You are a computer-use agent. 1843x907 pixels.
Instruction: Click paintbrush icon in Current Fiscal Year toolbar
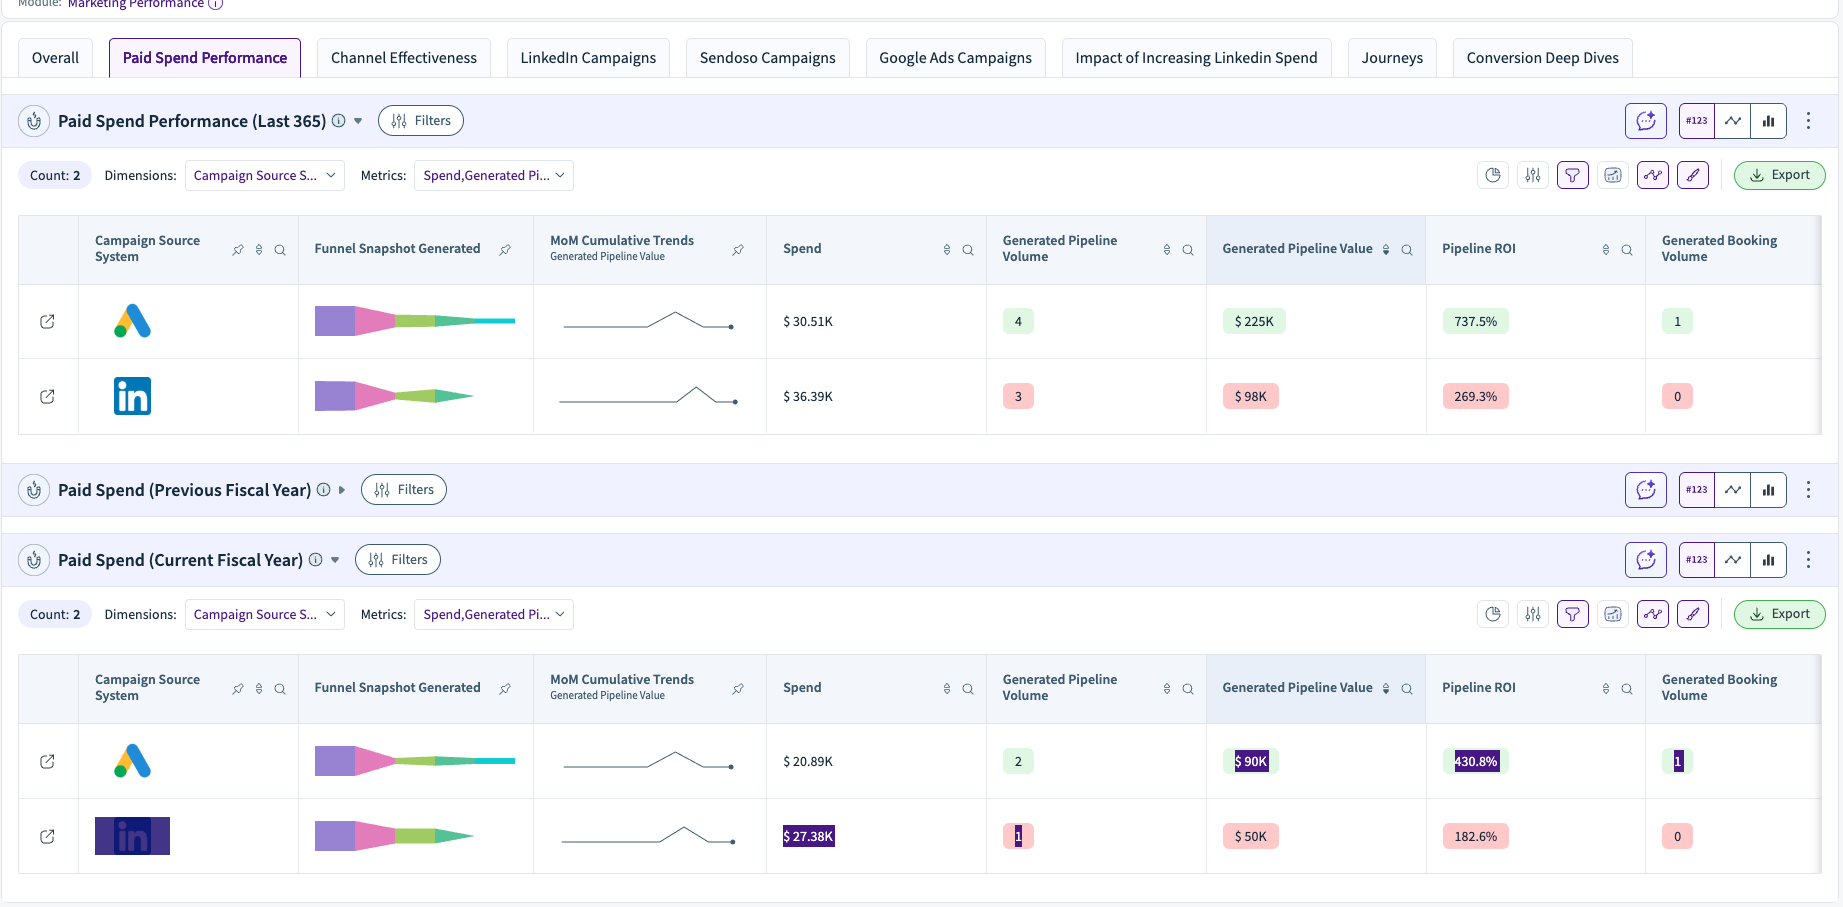[1692, 614]
